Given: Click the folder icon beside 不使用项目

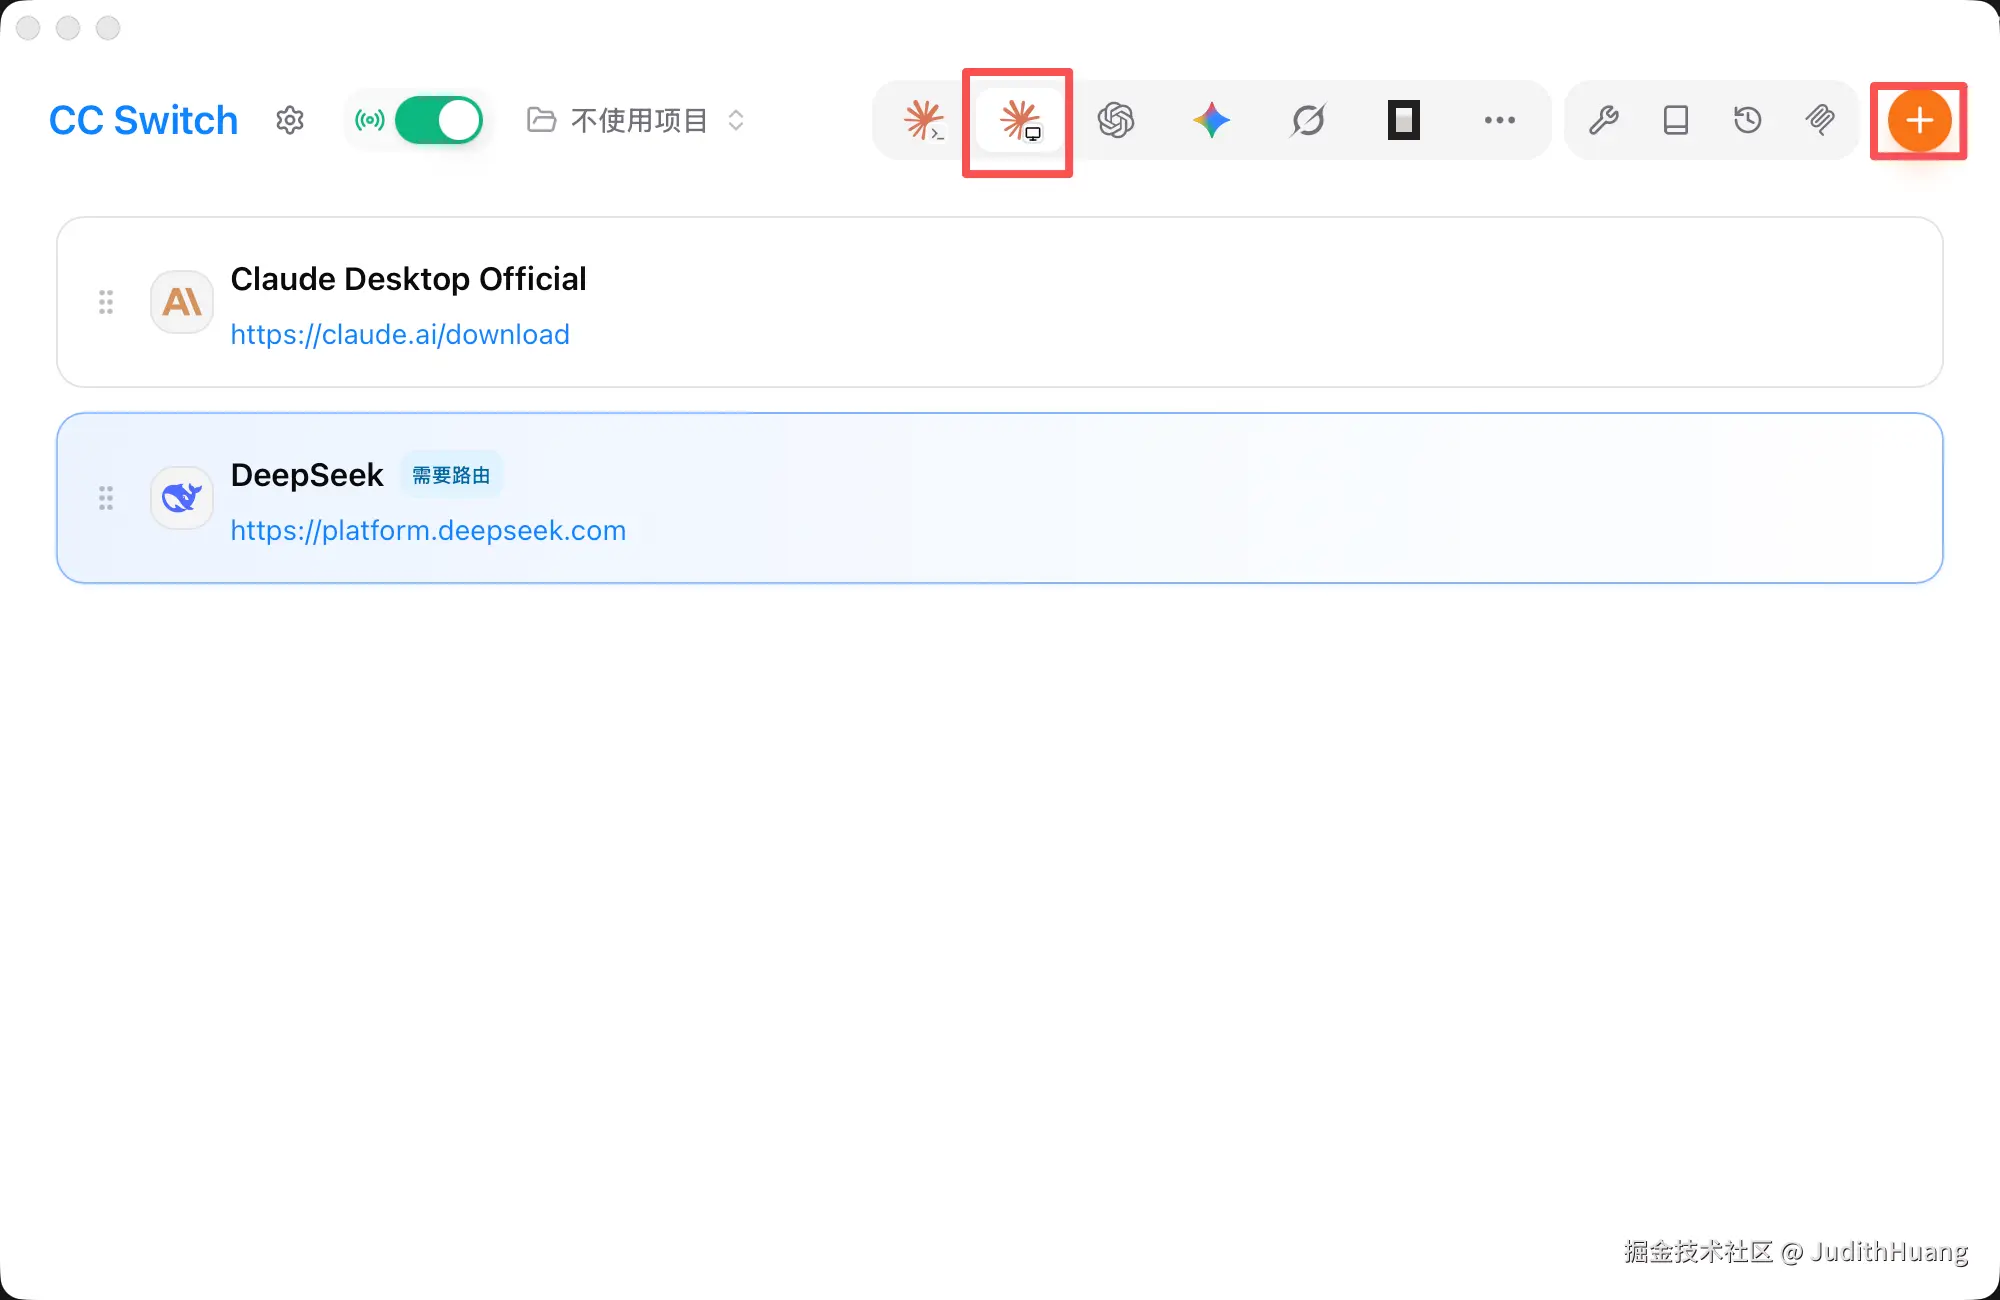Looking at the screenshot, I should (x=541, y=120).
